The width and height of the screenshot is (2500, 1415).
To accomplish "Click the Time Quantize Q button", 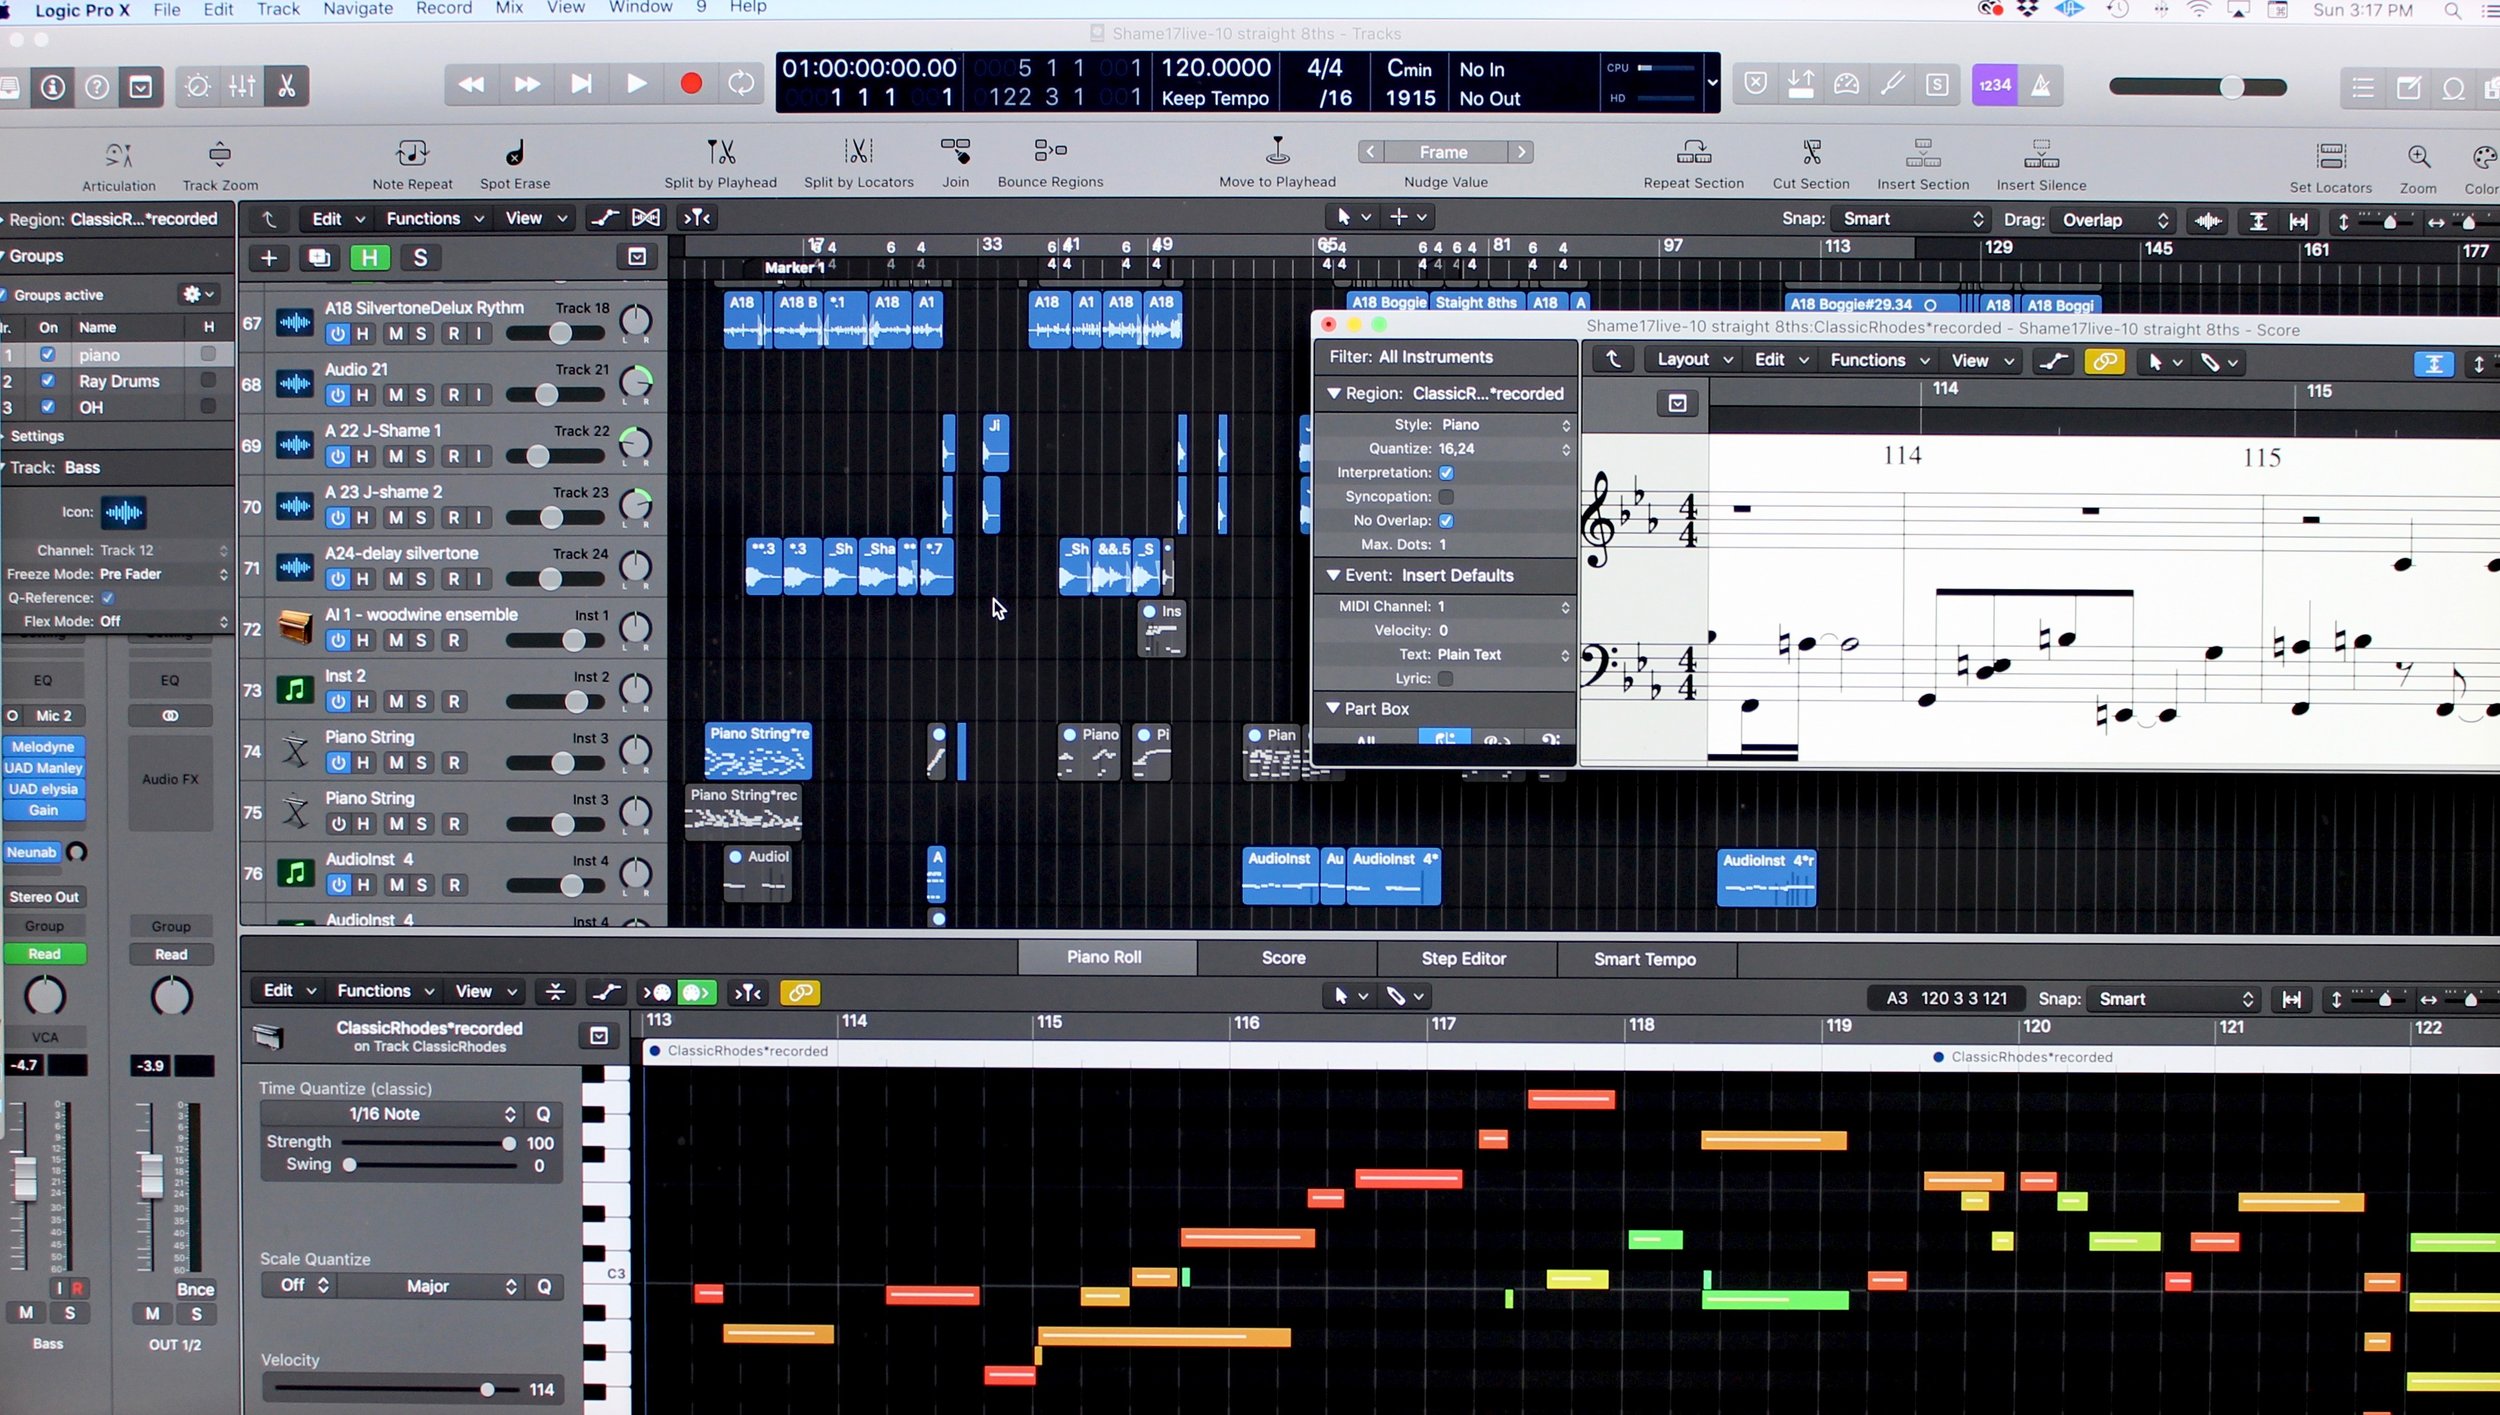I will [x=543, y=1114].
